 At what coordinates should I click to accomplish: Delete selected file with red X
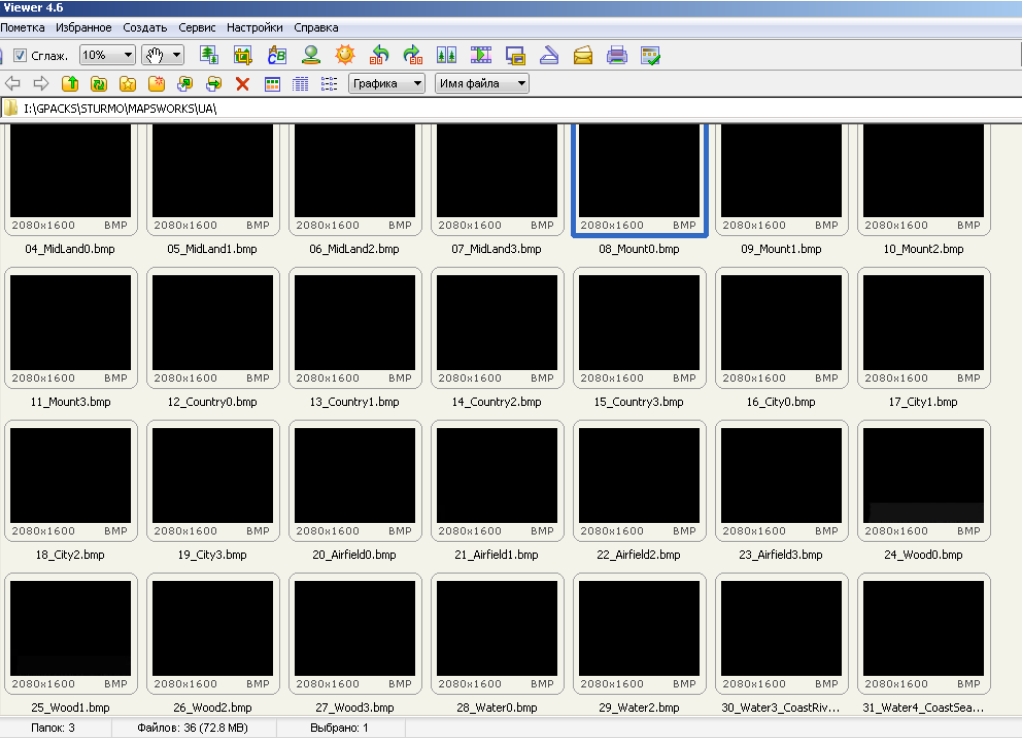[242, 84]
